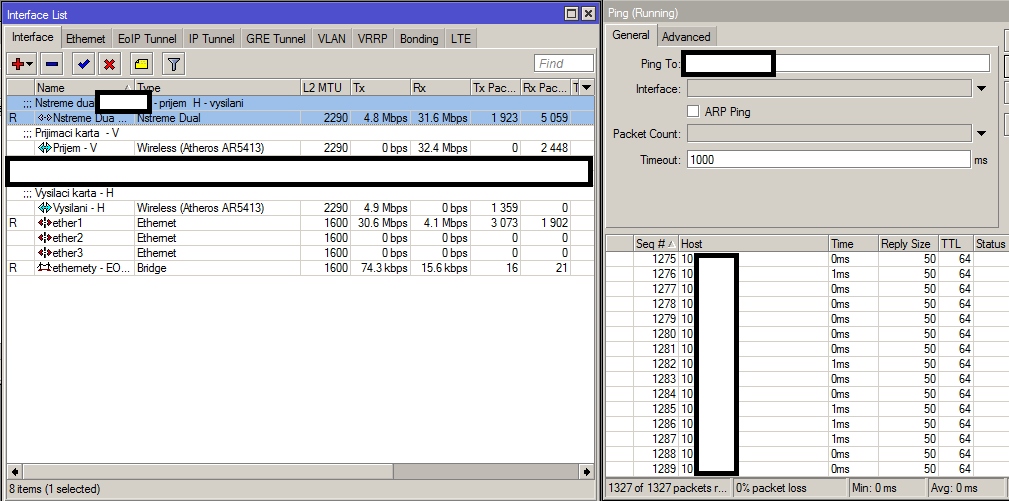Select the Nstreme Dual interface row

click(x=300, y=118)
